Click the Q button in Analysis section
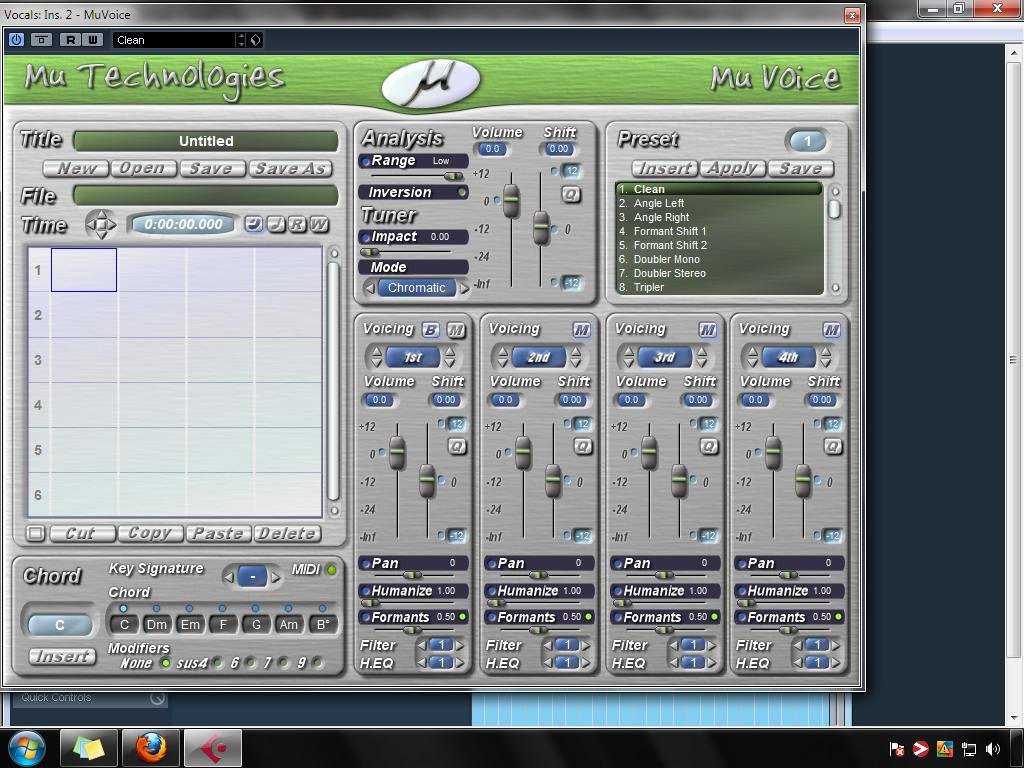1024x768 pixels. (x=571, y=195)
